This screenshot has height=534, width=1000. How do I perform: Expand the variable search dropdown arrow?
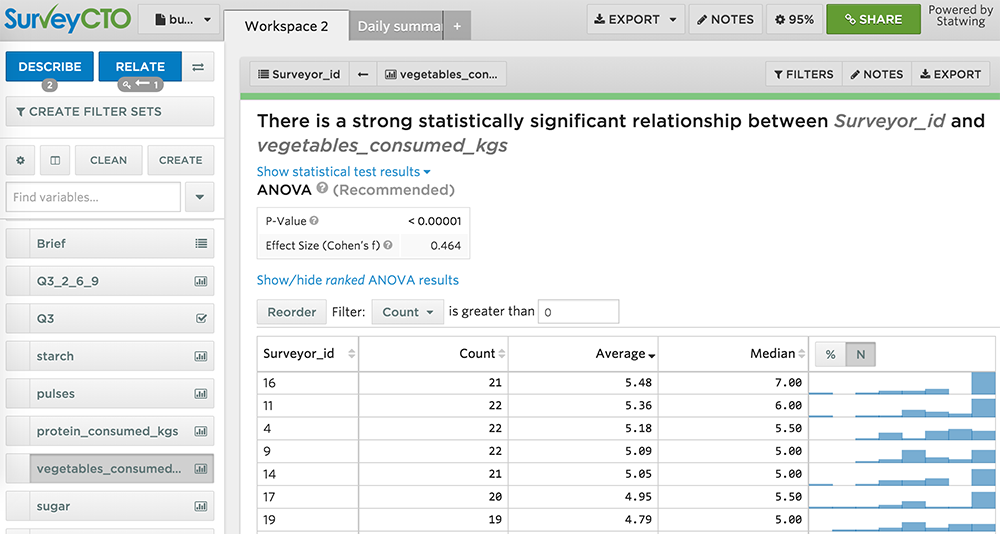pyautogui.click(x=200, y=197)
